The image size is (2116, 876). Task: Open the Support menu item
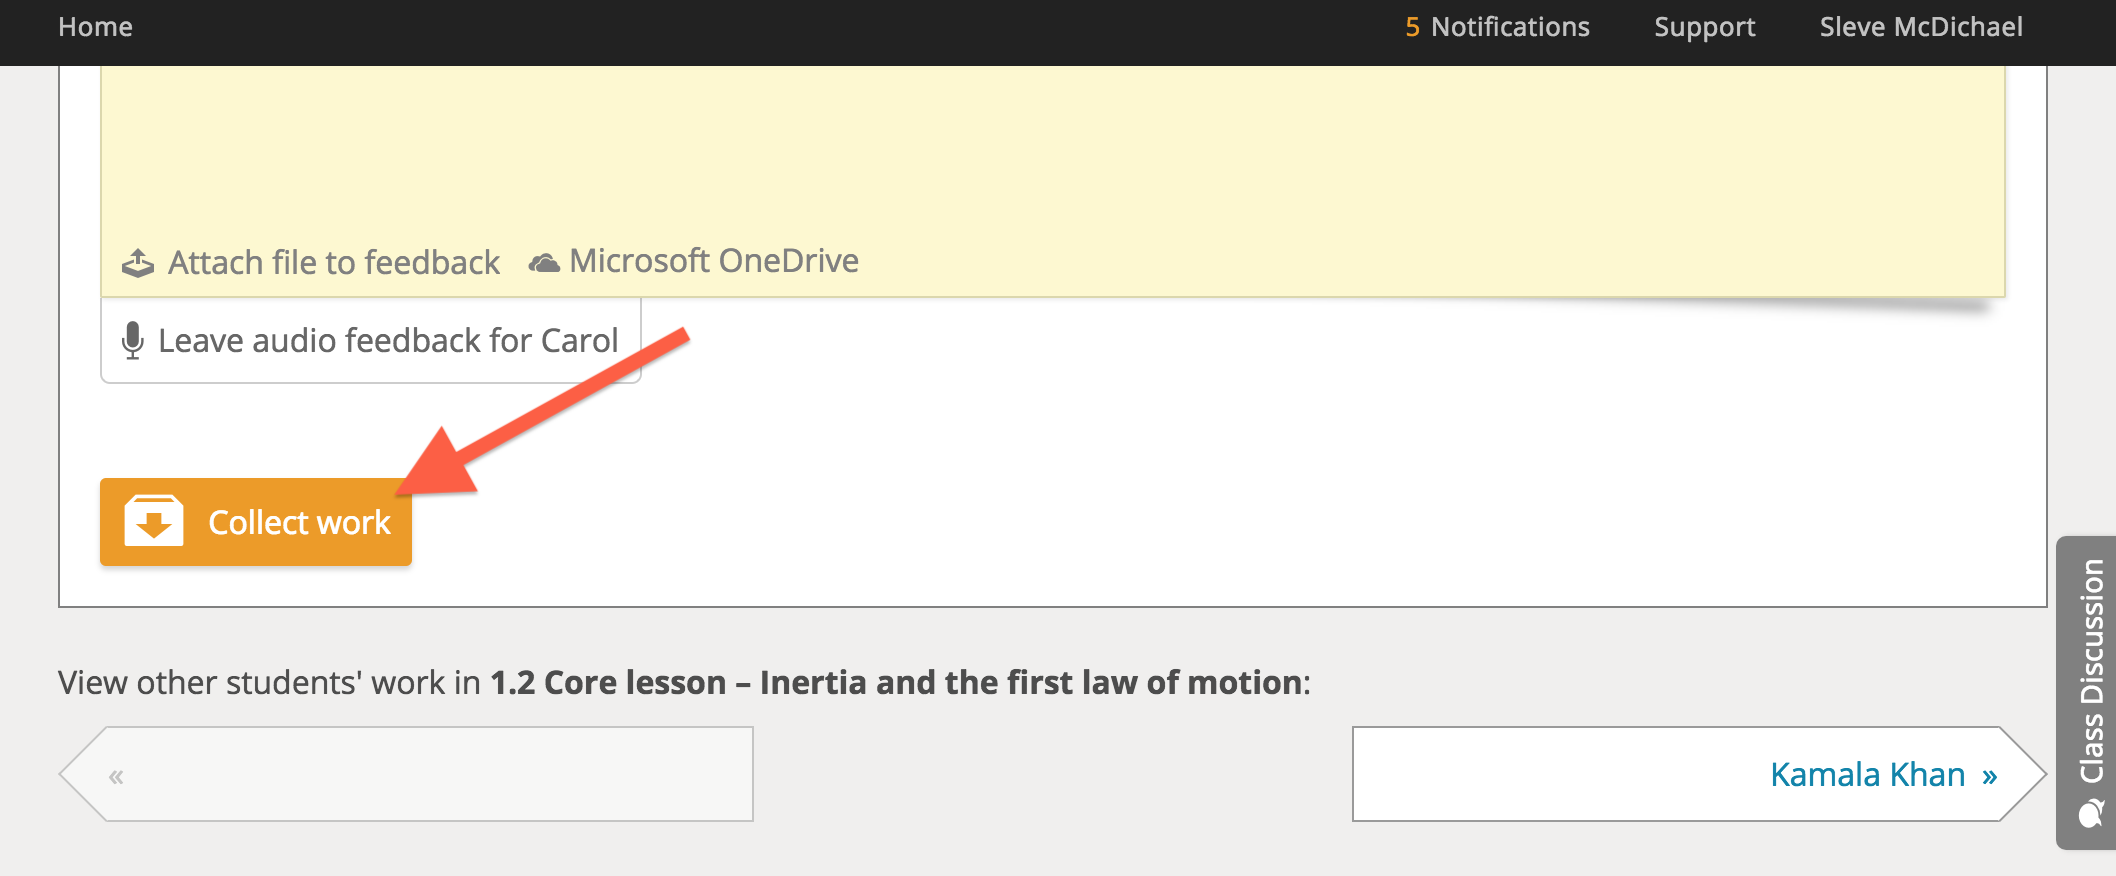coord(1705,27)
